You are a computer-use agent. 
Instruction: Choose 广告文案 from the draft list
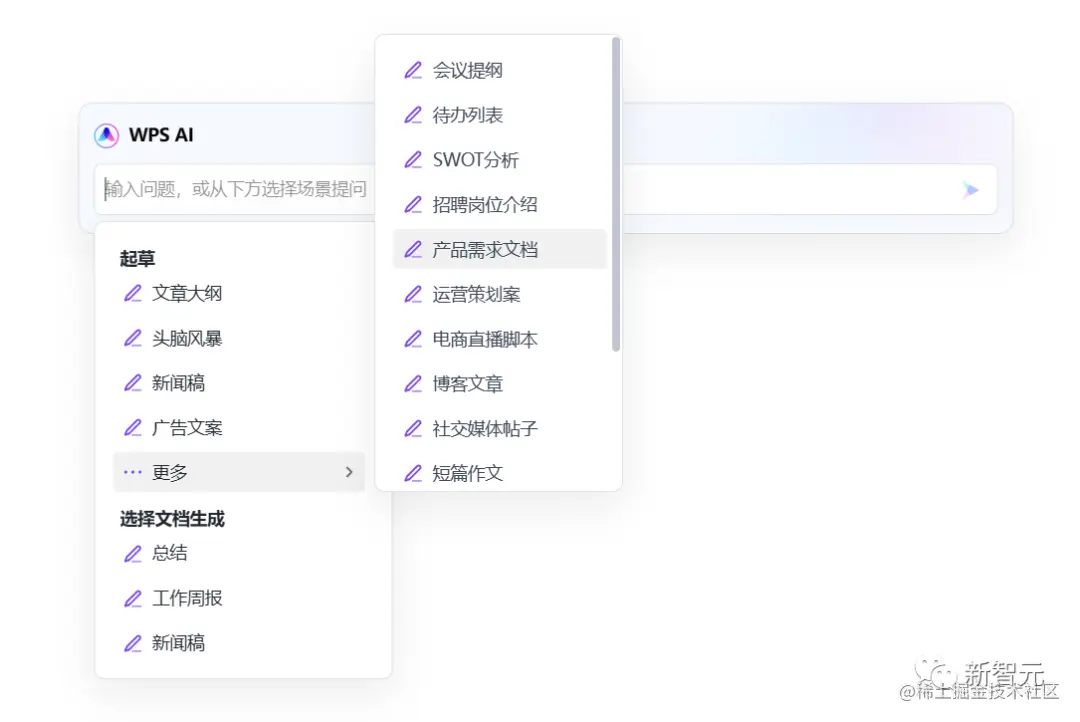[x=187, y=427]
